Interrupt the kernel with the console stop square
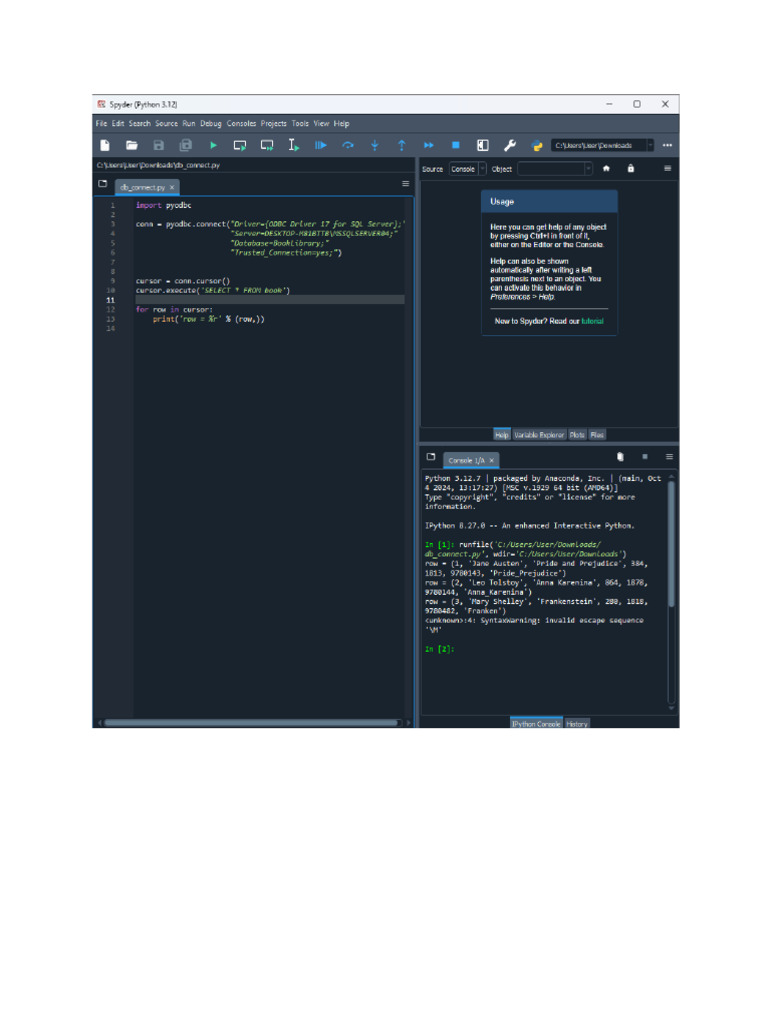Image resolution: width=768 pixels, height=1024 pixels. click(645, 457)
